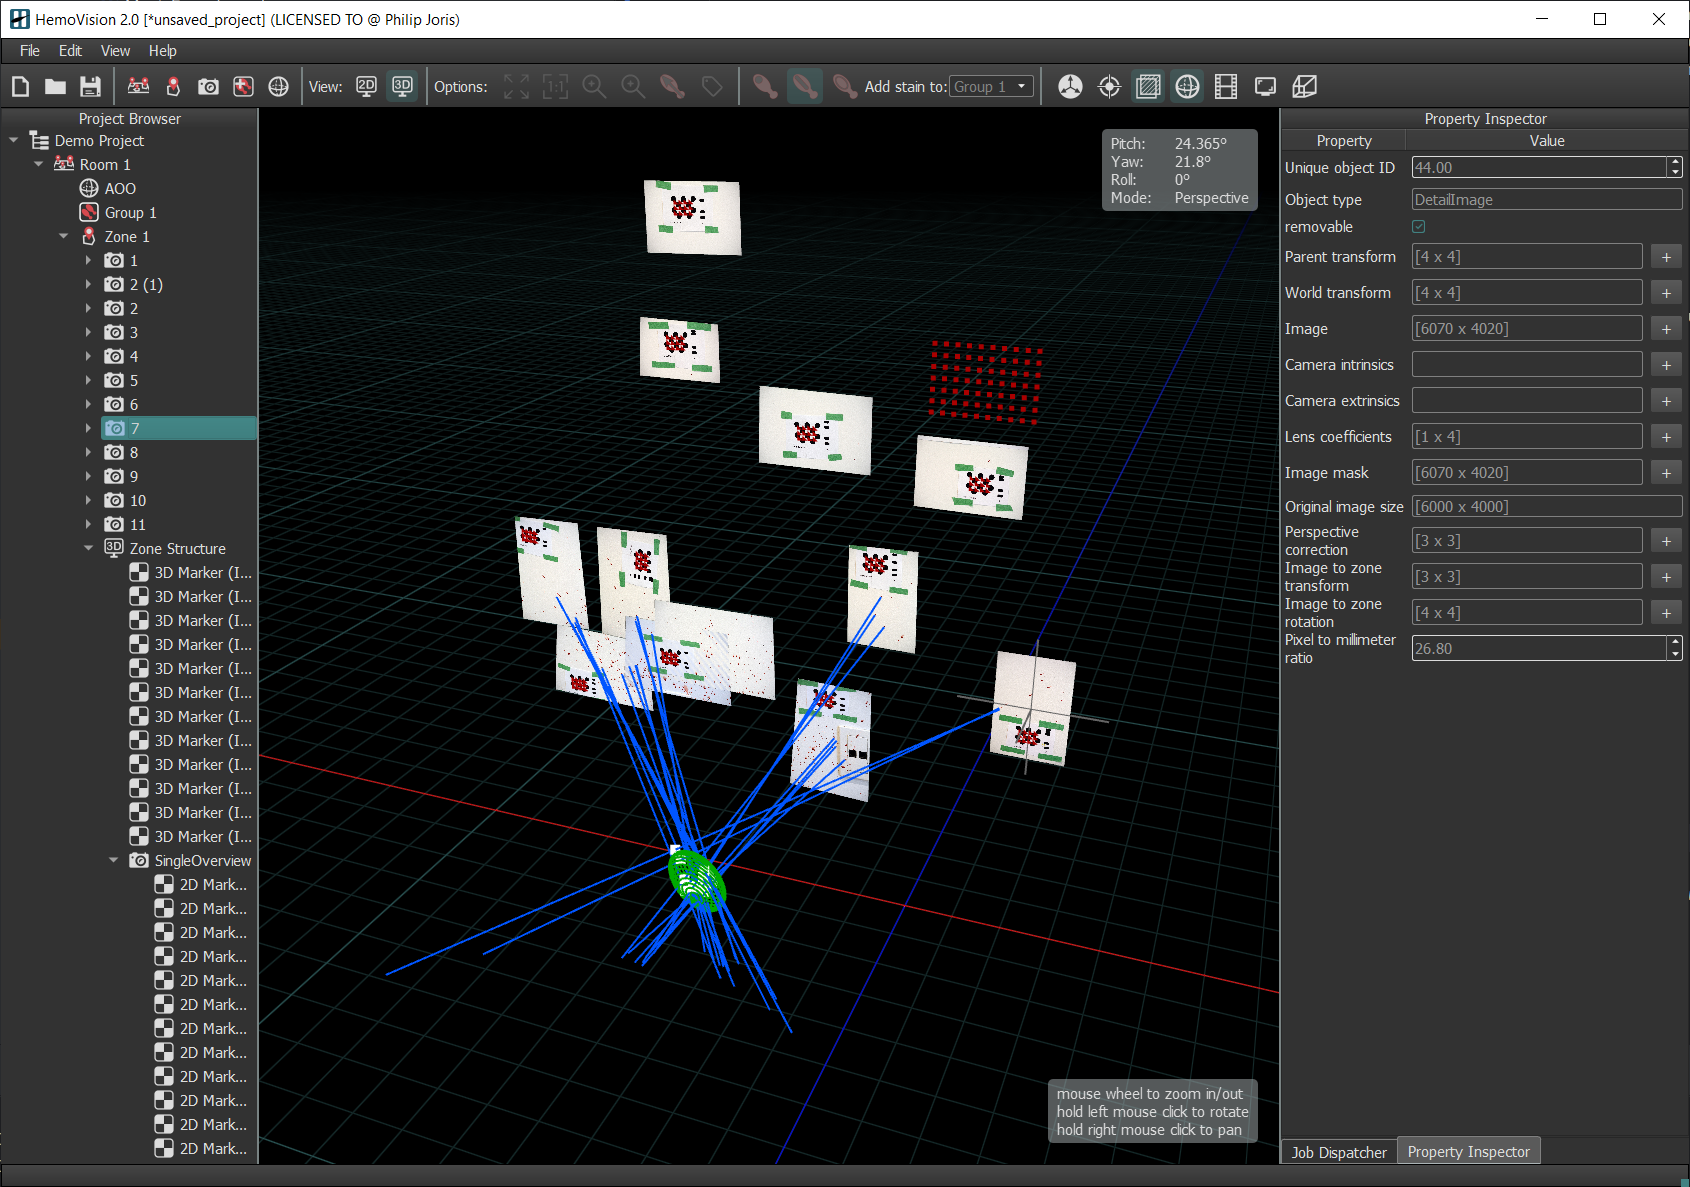
Task: Decrease the Pixel to millimeter ratio stepper
Action: click(1675, 654)
